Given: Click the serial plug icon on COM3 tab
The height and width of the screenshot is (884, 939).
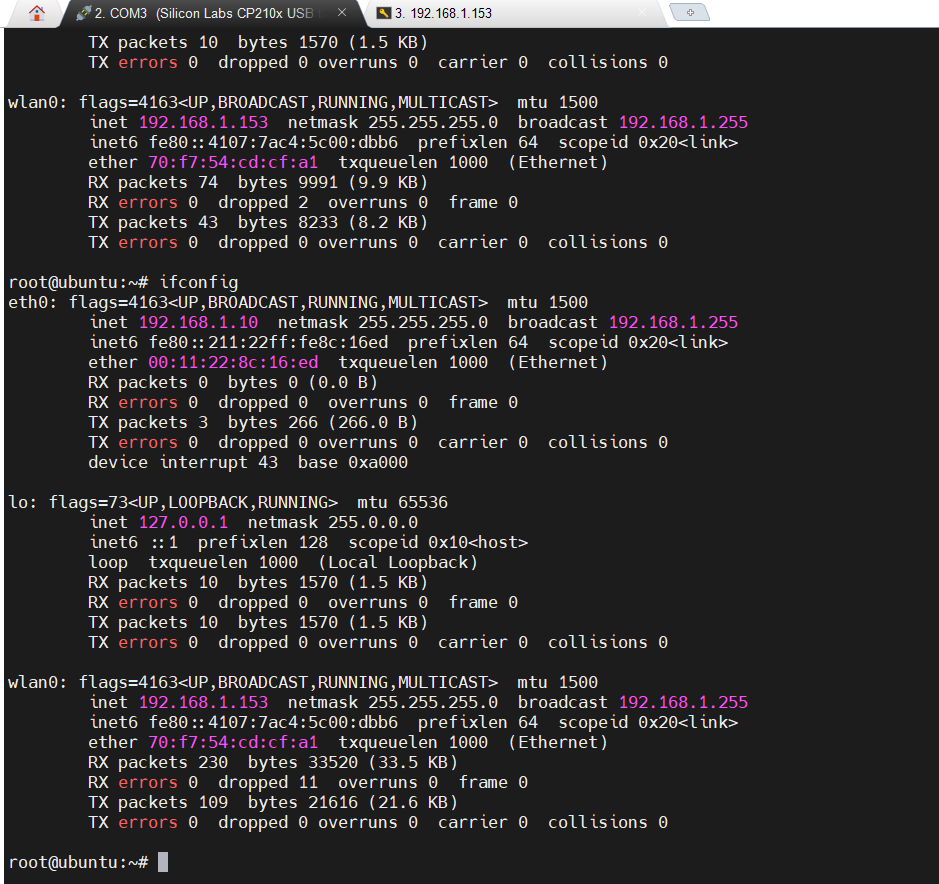Looking at the screenshot, I should pos(82,14).
